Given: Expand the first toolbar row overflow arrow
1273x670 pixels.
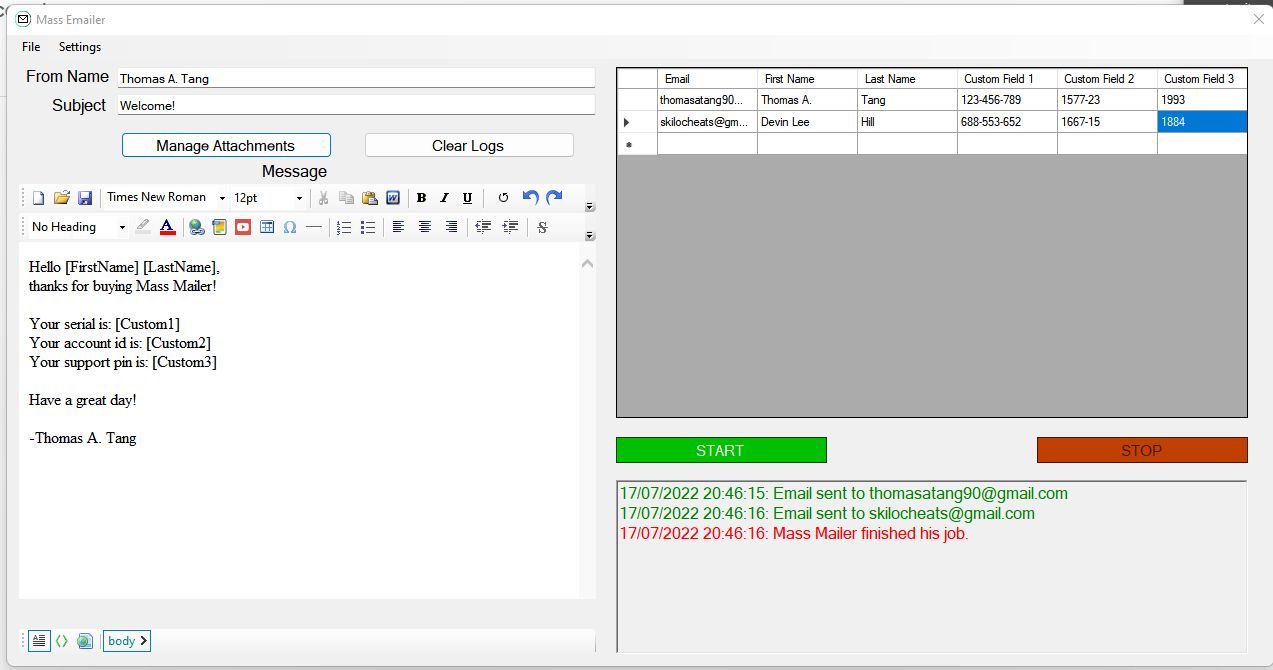Looking at the screenshot, I should (589, 206).
